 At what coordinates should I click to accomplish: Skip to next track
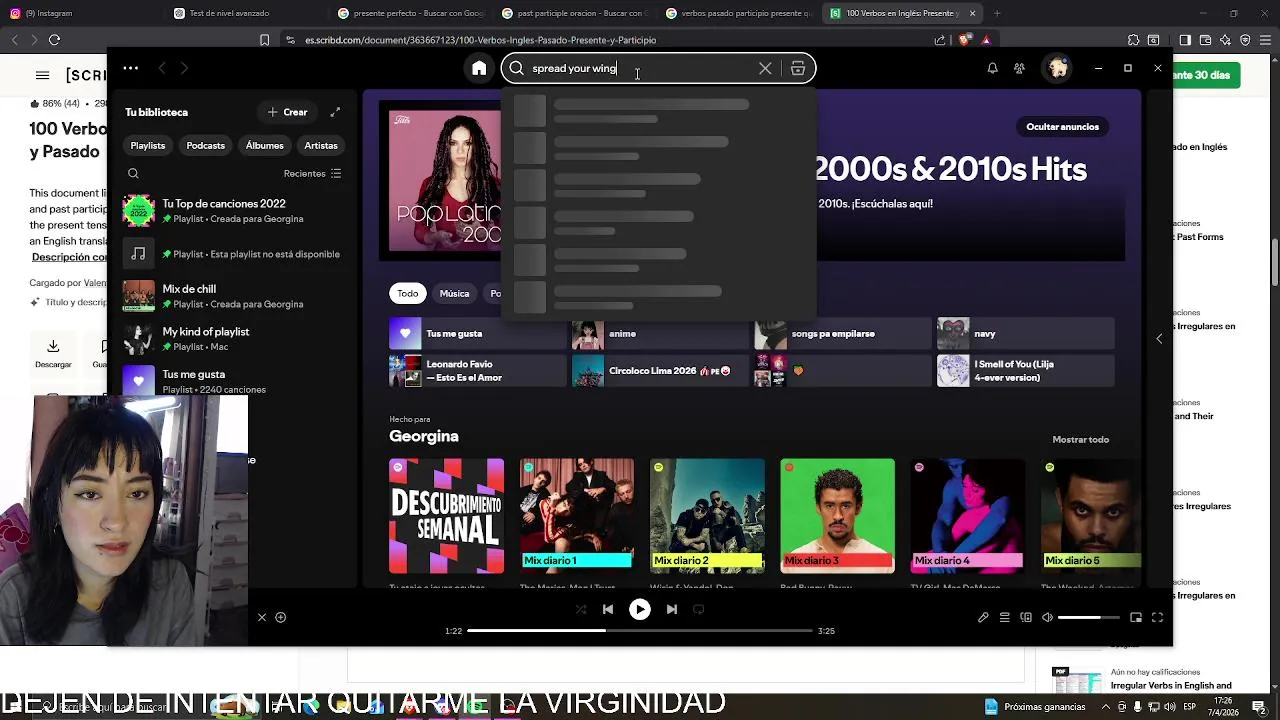(x=672, y=609)
